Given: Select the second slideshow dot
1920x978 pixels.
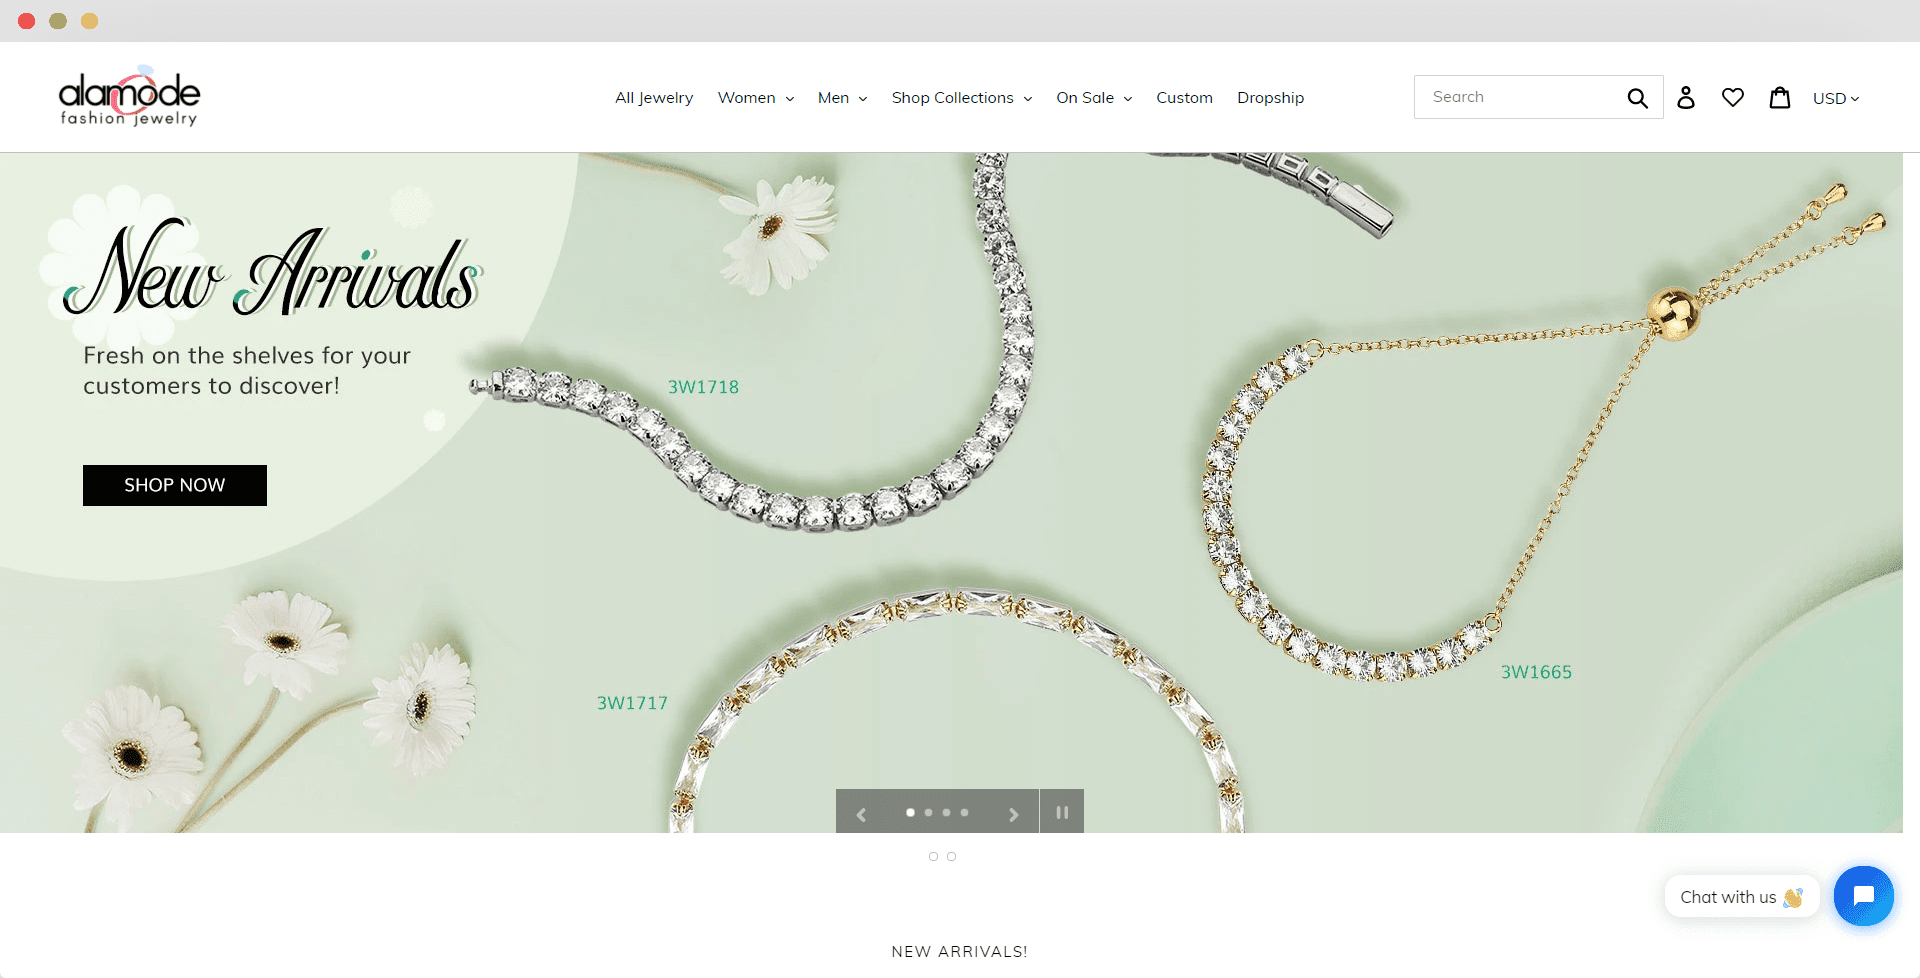Looking at the screenshot, I should click(x=928, y=813).
